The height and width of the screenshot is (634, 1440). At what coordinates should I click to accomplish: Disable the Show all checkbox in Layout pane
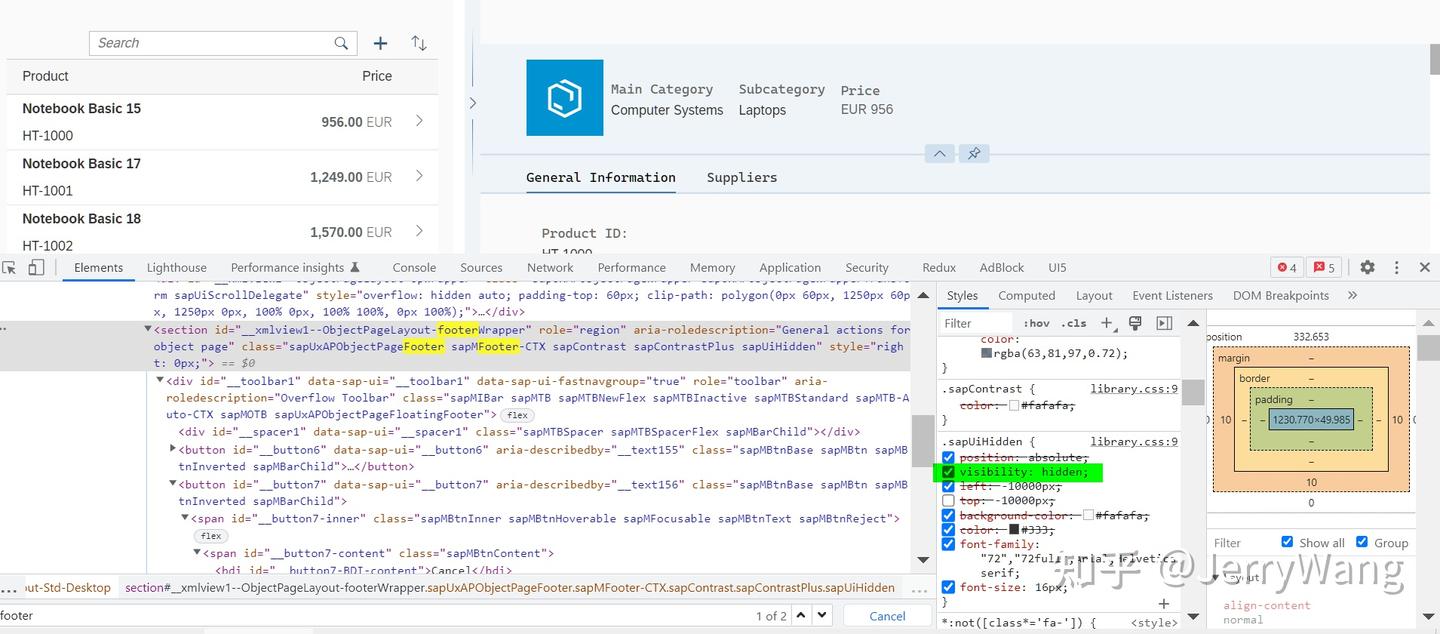[x=1288, y=542]
